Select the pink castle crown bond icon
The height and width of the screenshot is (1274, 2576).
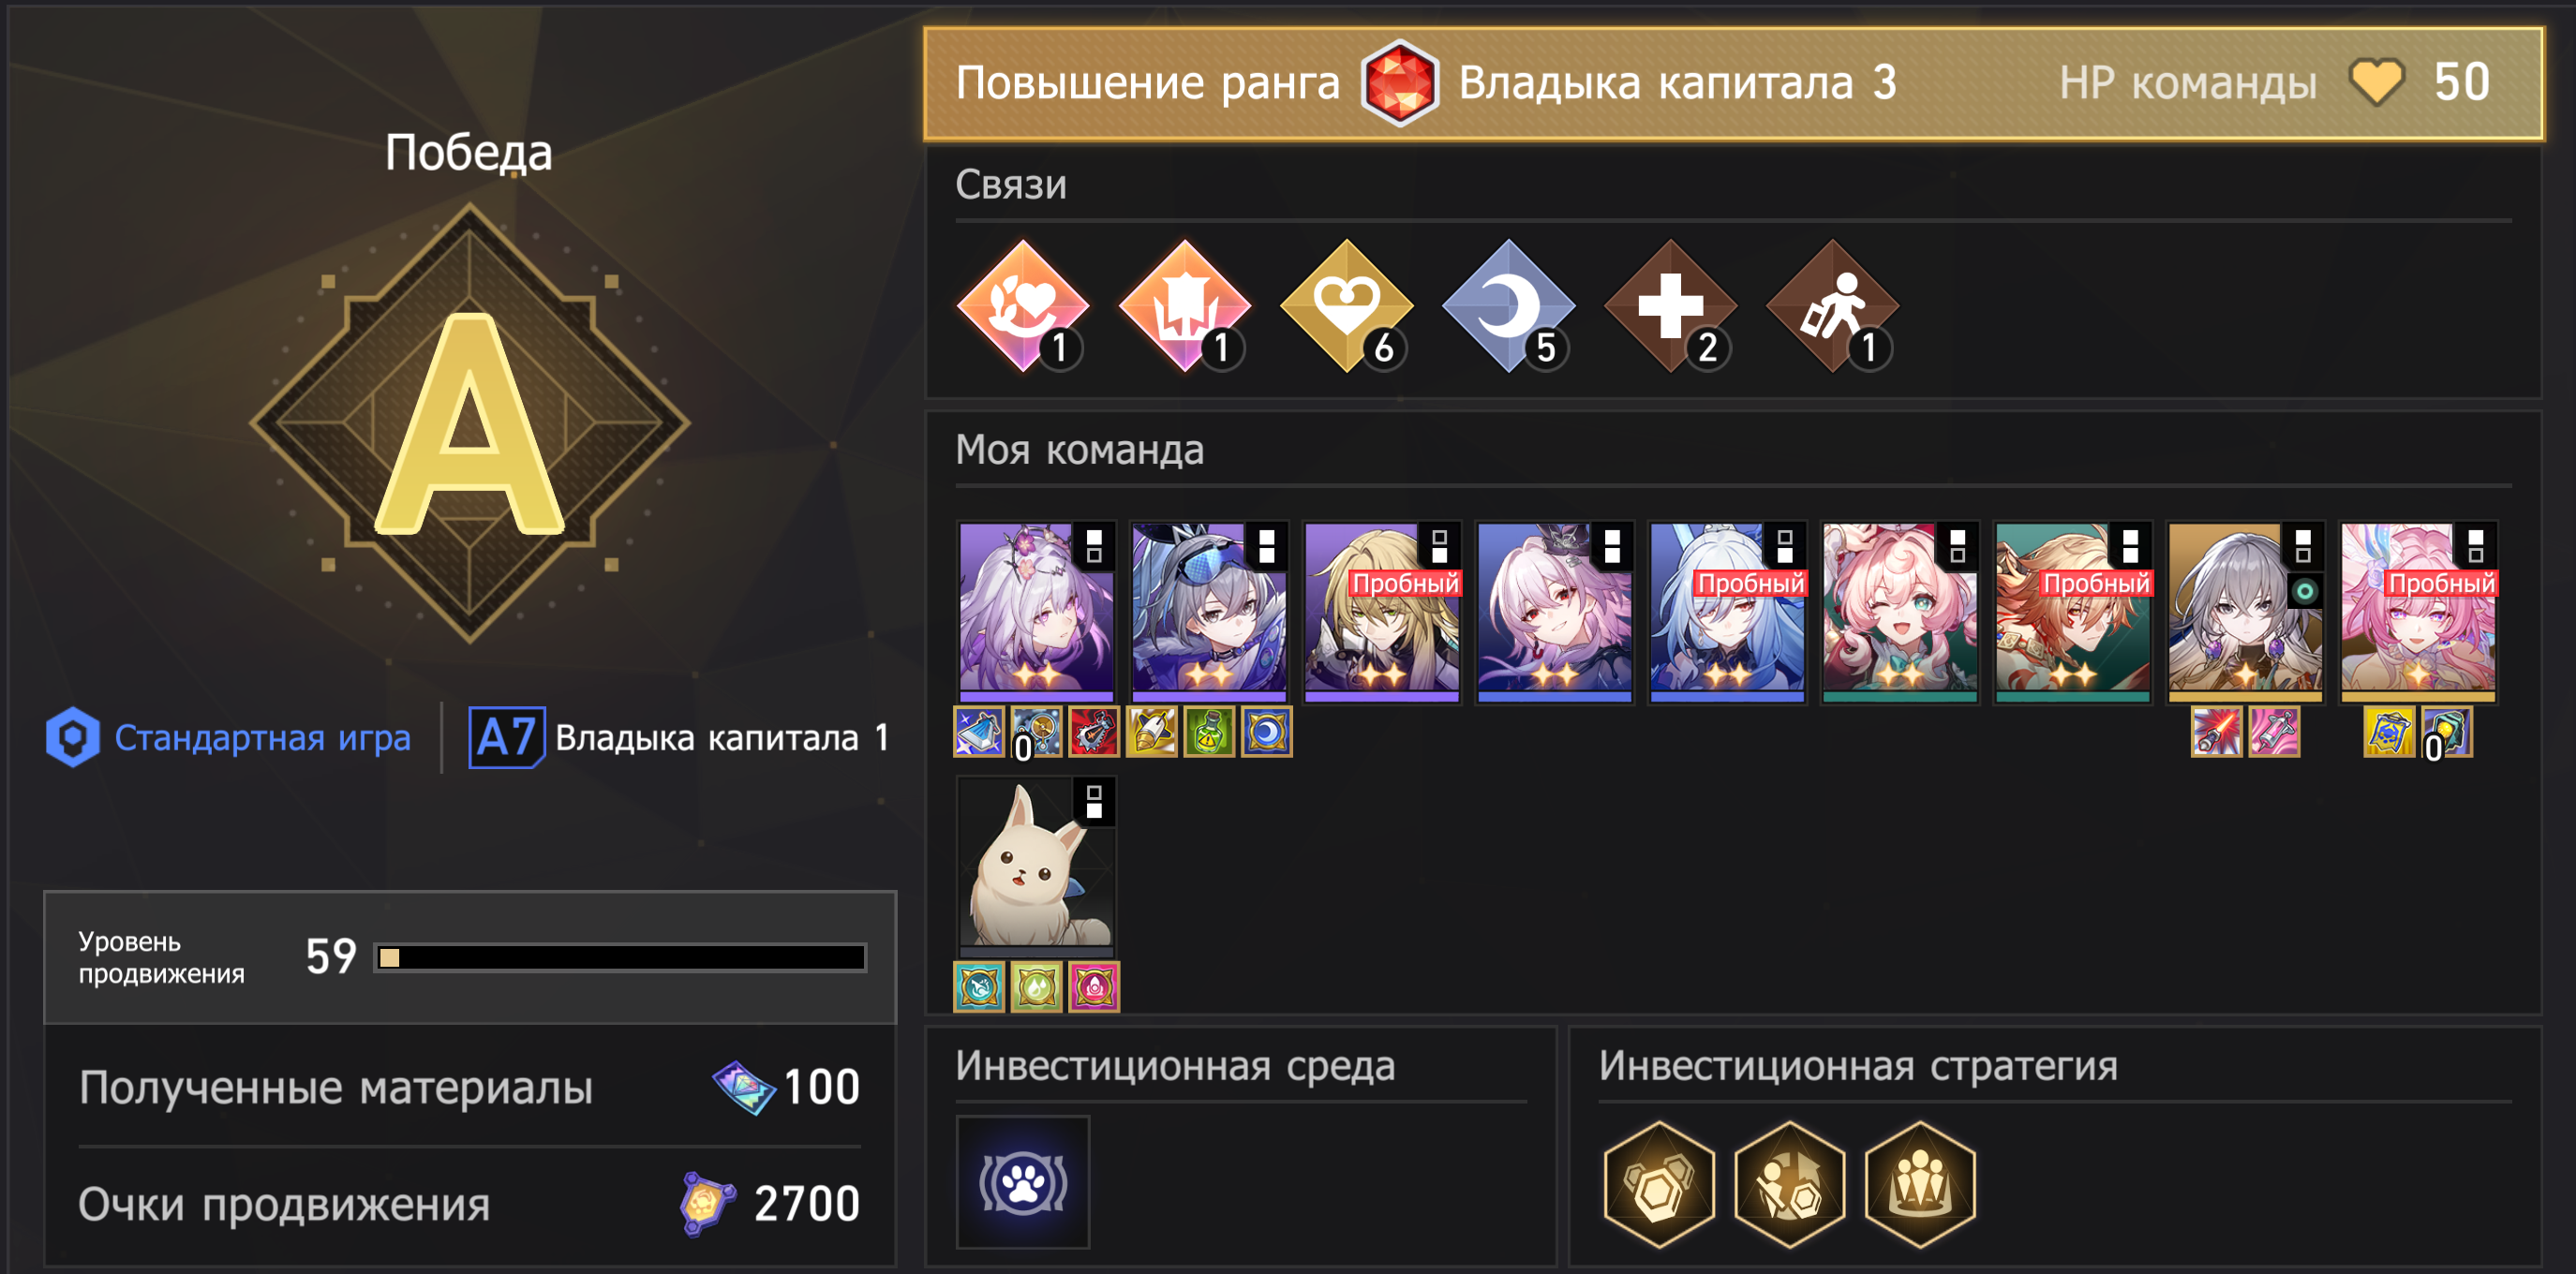click(x=1185, y=306)
